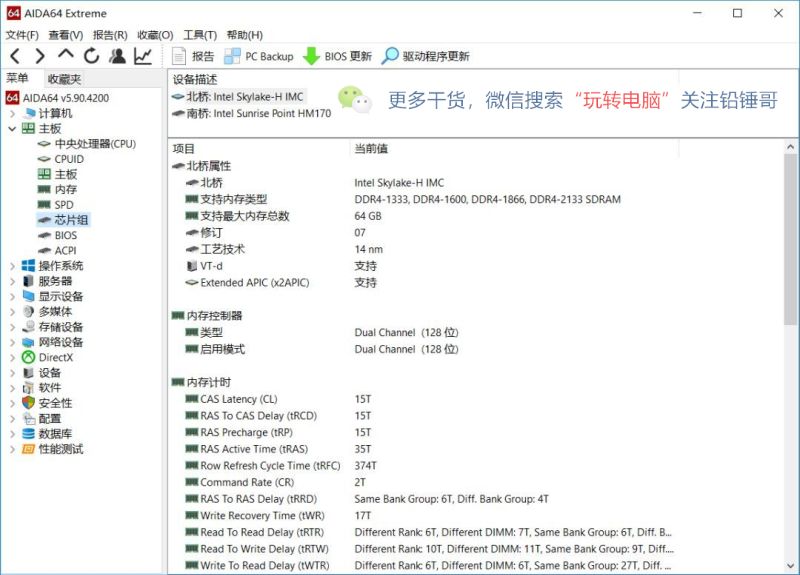The image size is (800, 575).
Task: Open the 工具(T) menu
Action: pyautogui.click(x=200, y=35)
